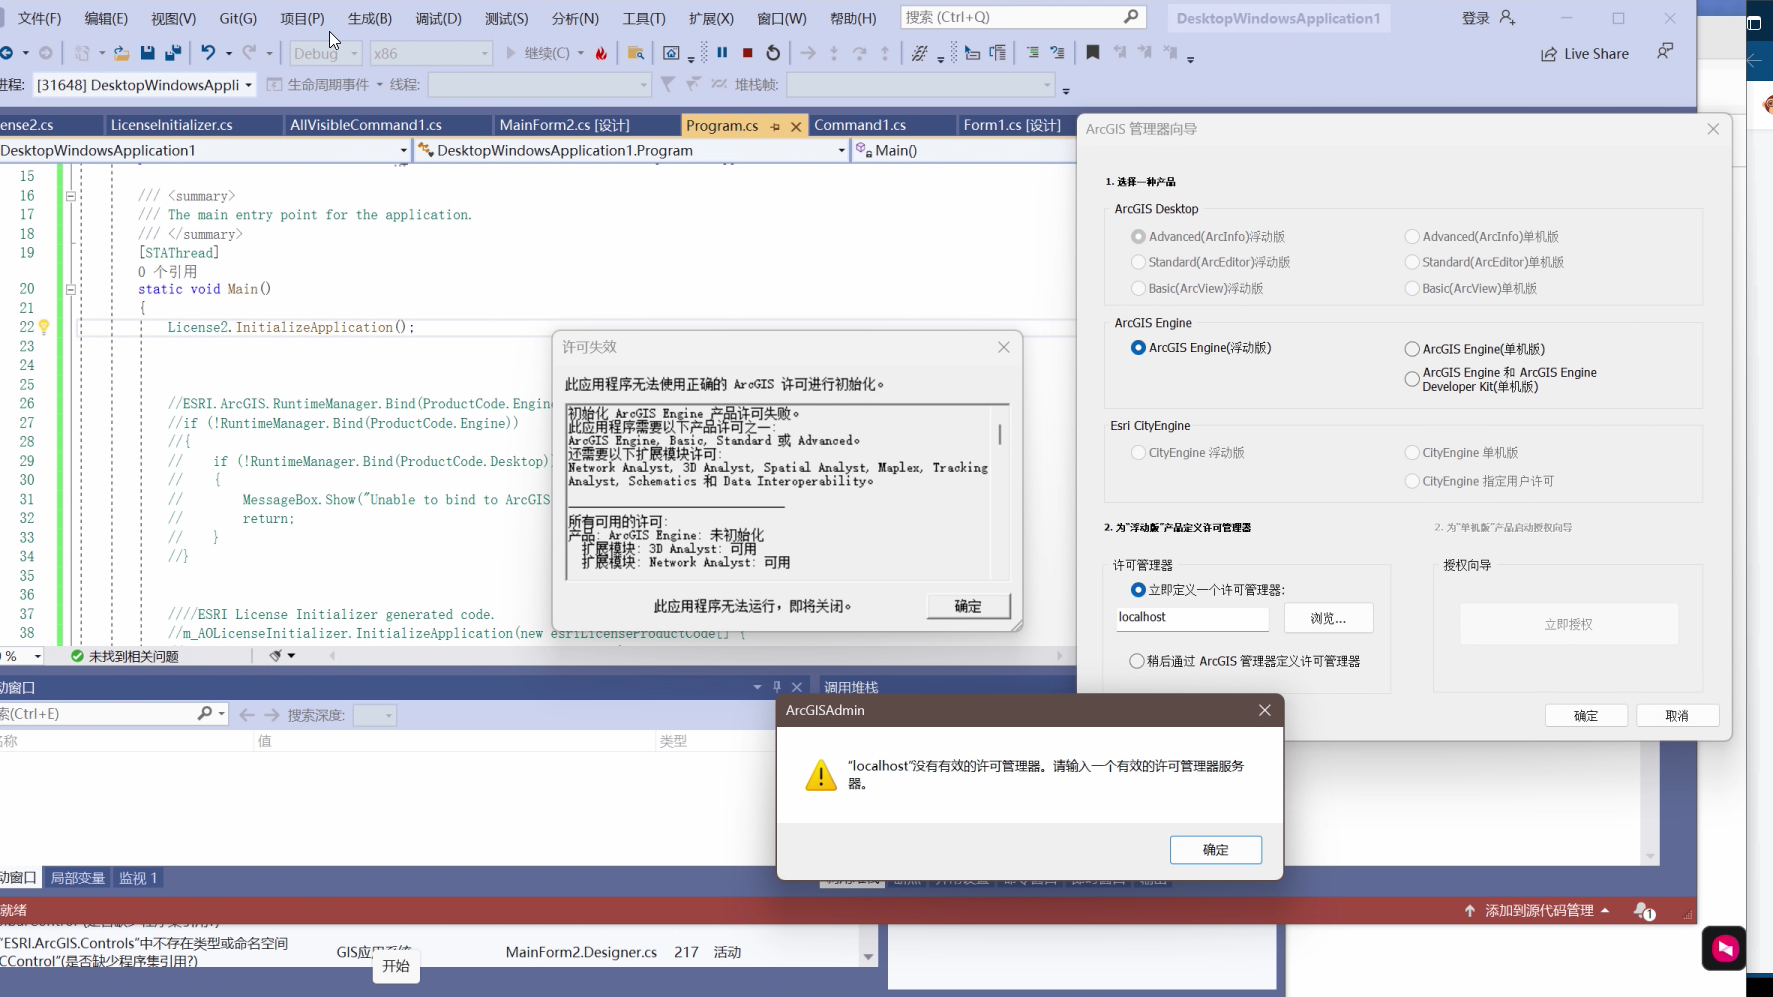Click the bookmark toggle icon in the toolbar
This screenshot has height=997, width=1773.
click(1093, 53)
